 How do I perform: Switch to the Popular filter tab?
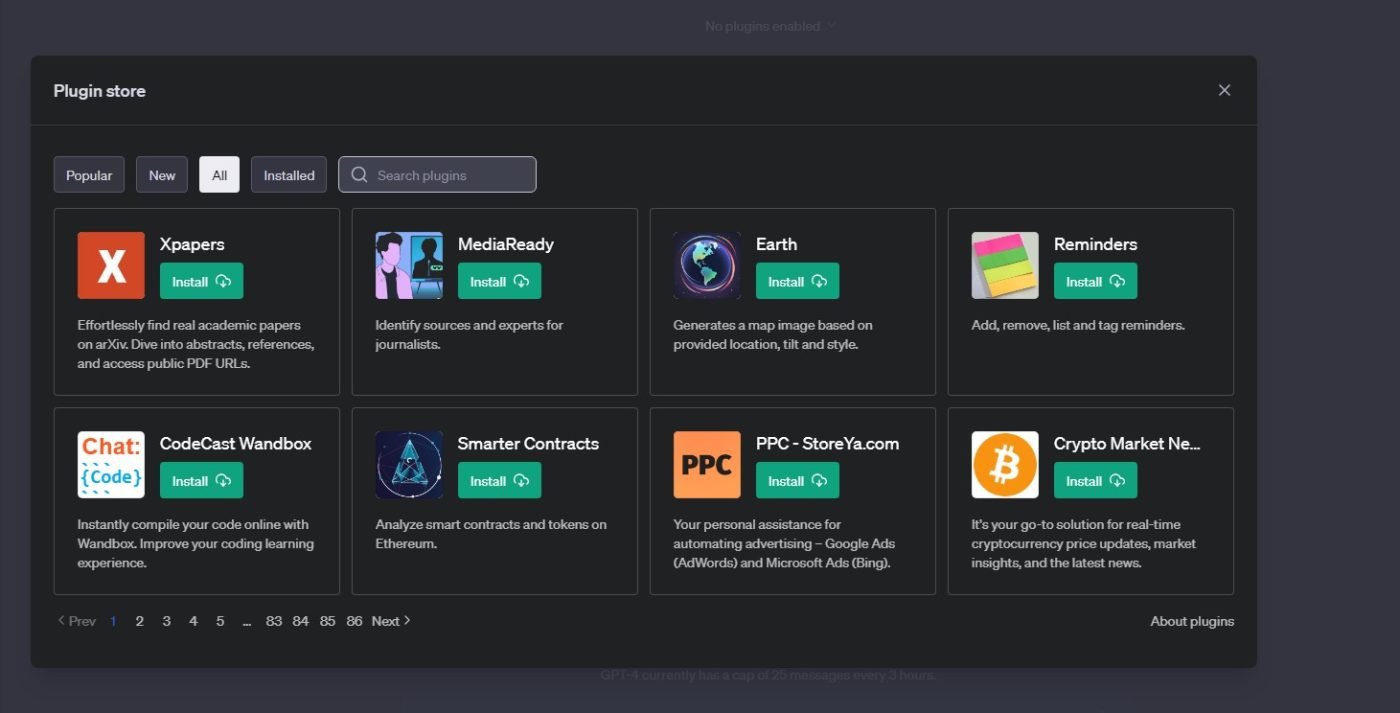click(89, 175)
